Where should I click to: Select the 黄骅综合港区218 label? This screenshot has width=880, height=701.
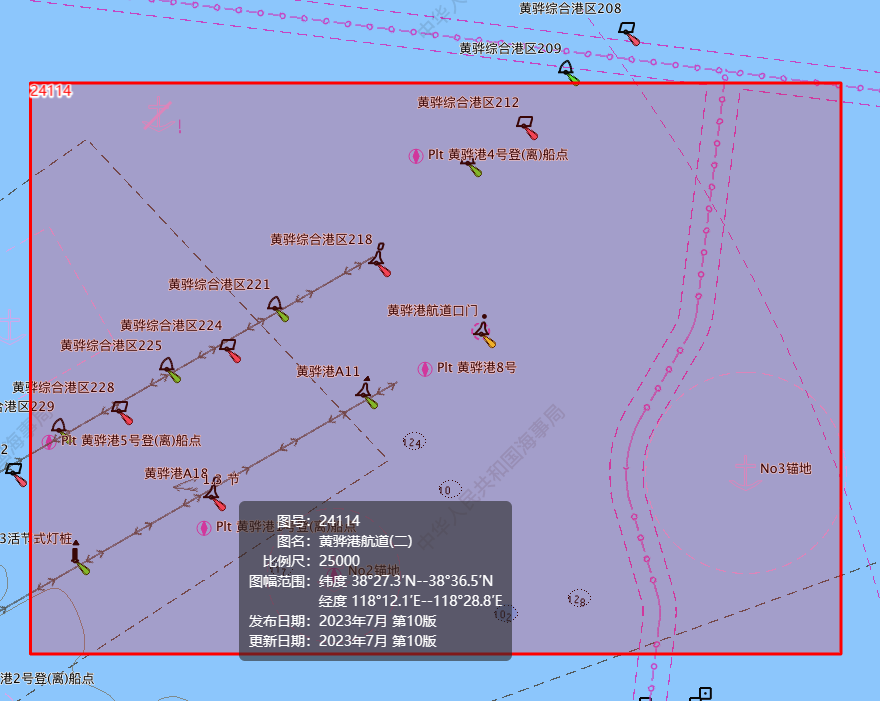[x=321, y=240]
